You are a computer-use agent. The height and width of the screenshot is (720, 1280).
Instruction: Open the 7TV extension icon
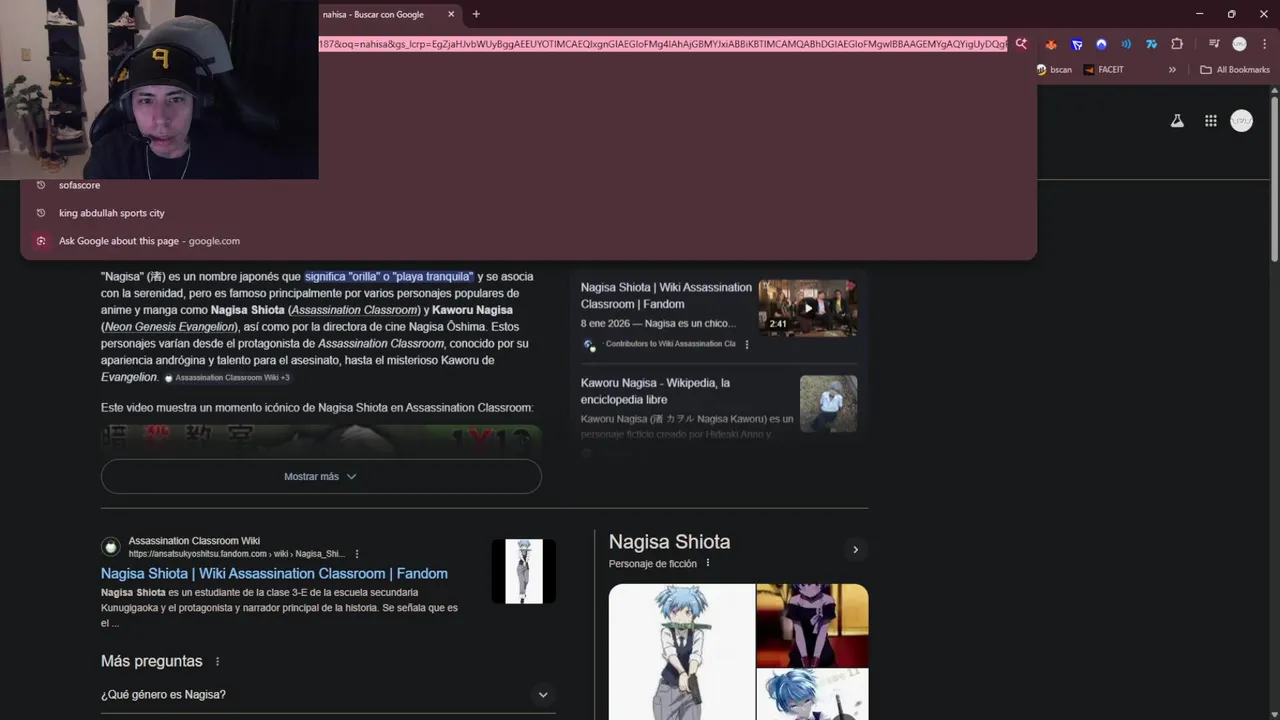(x=1151, y=44)
